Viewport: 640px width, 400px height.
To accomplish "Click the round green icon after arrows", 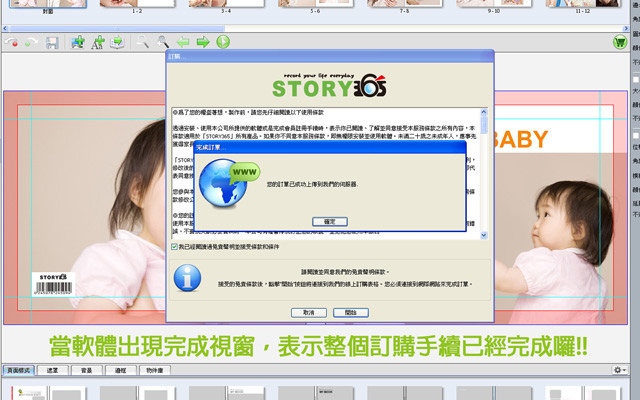I will tap(223, 42).
